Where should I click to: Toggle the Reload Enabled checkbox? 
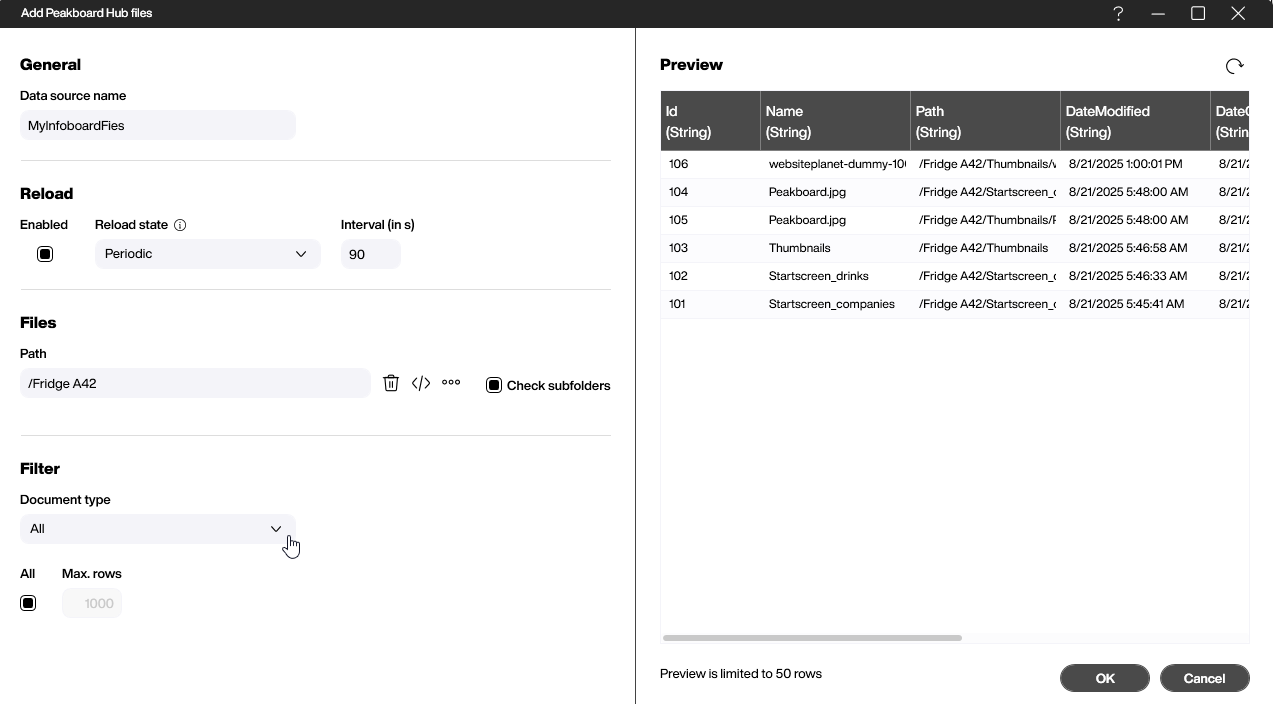tap(45, 254)
